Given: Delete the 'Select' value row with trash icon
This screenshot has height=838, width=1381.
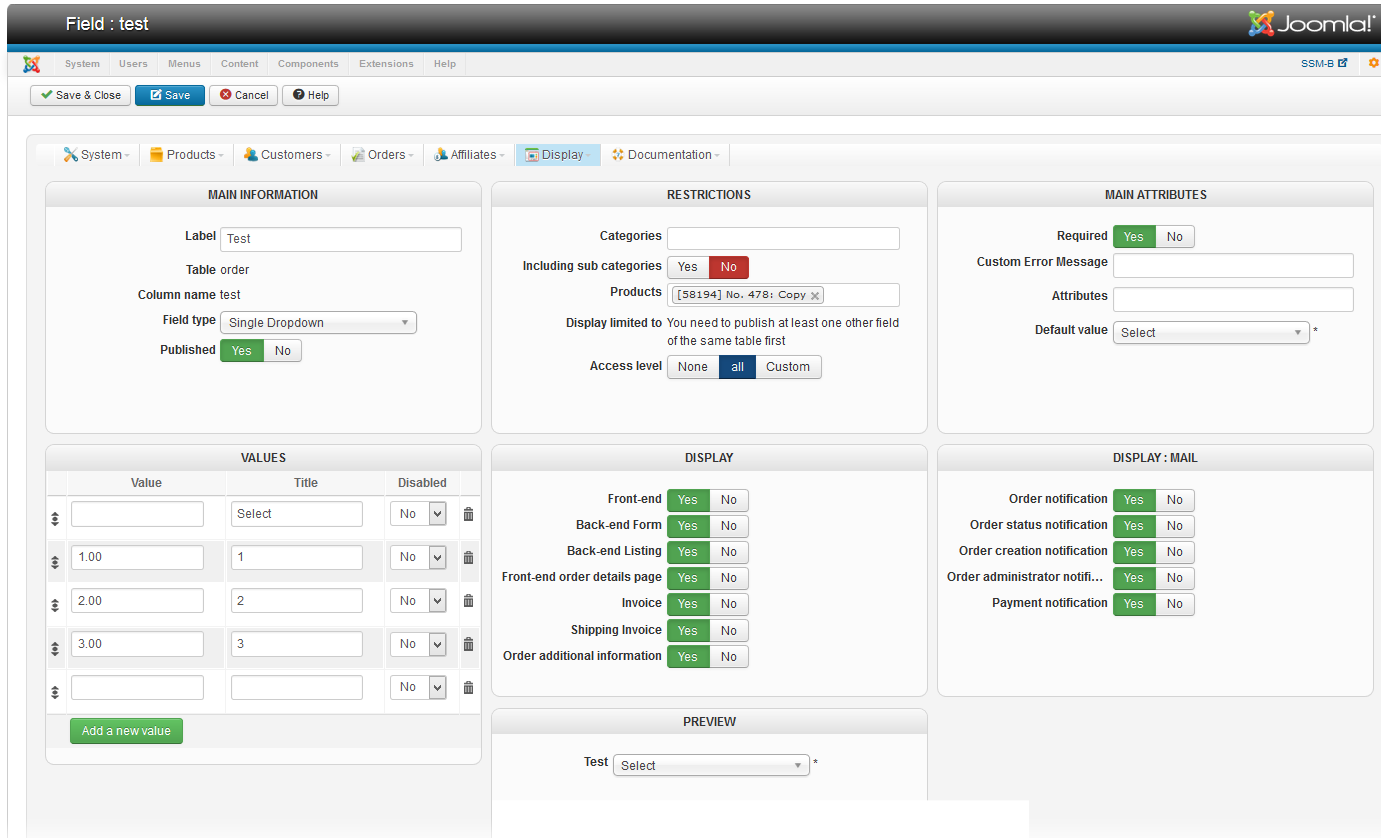Looking at the screenshot, I should pos(468,514).
